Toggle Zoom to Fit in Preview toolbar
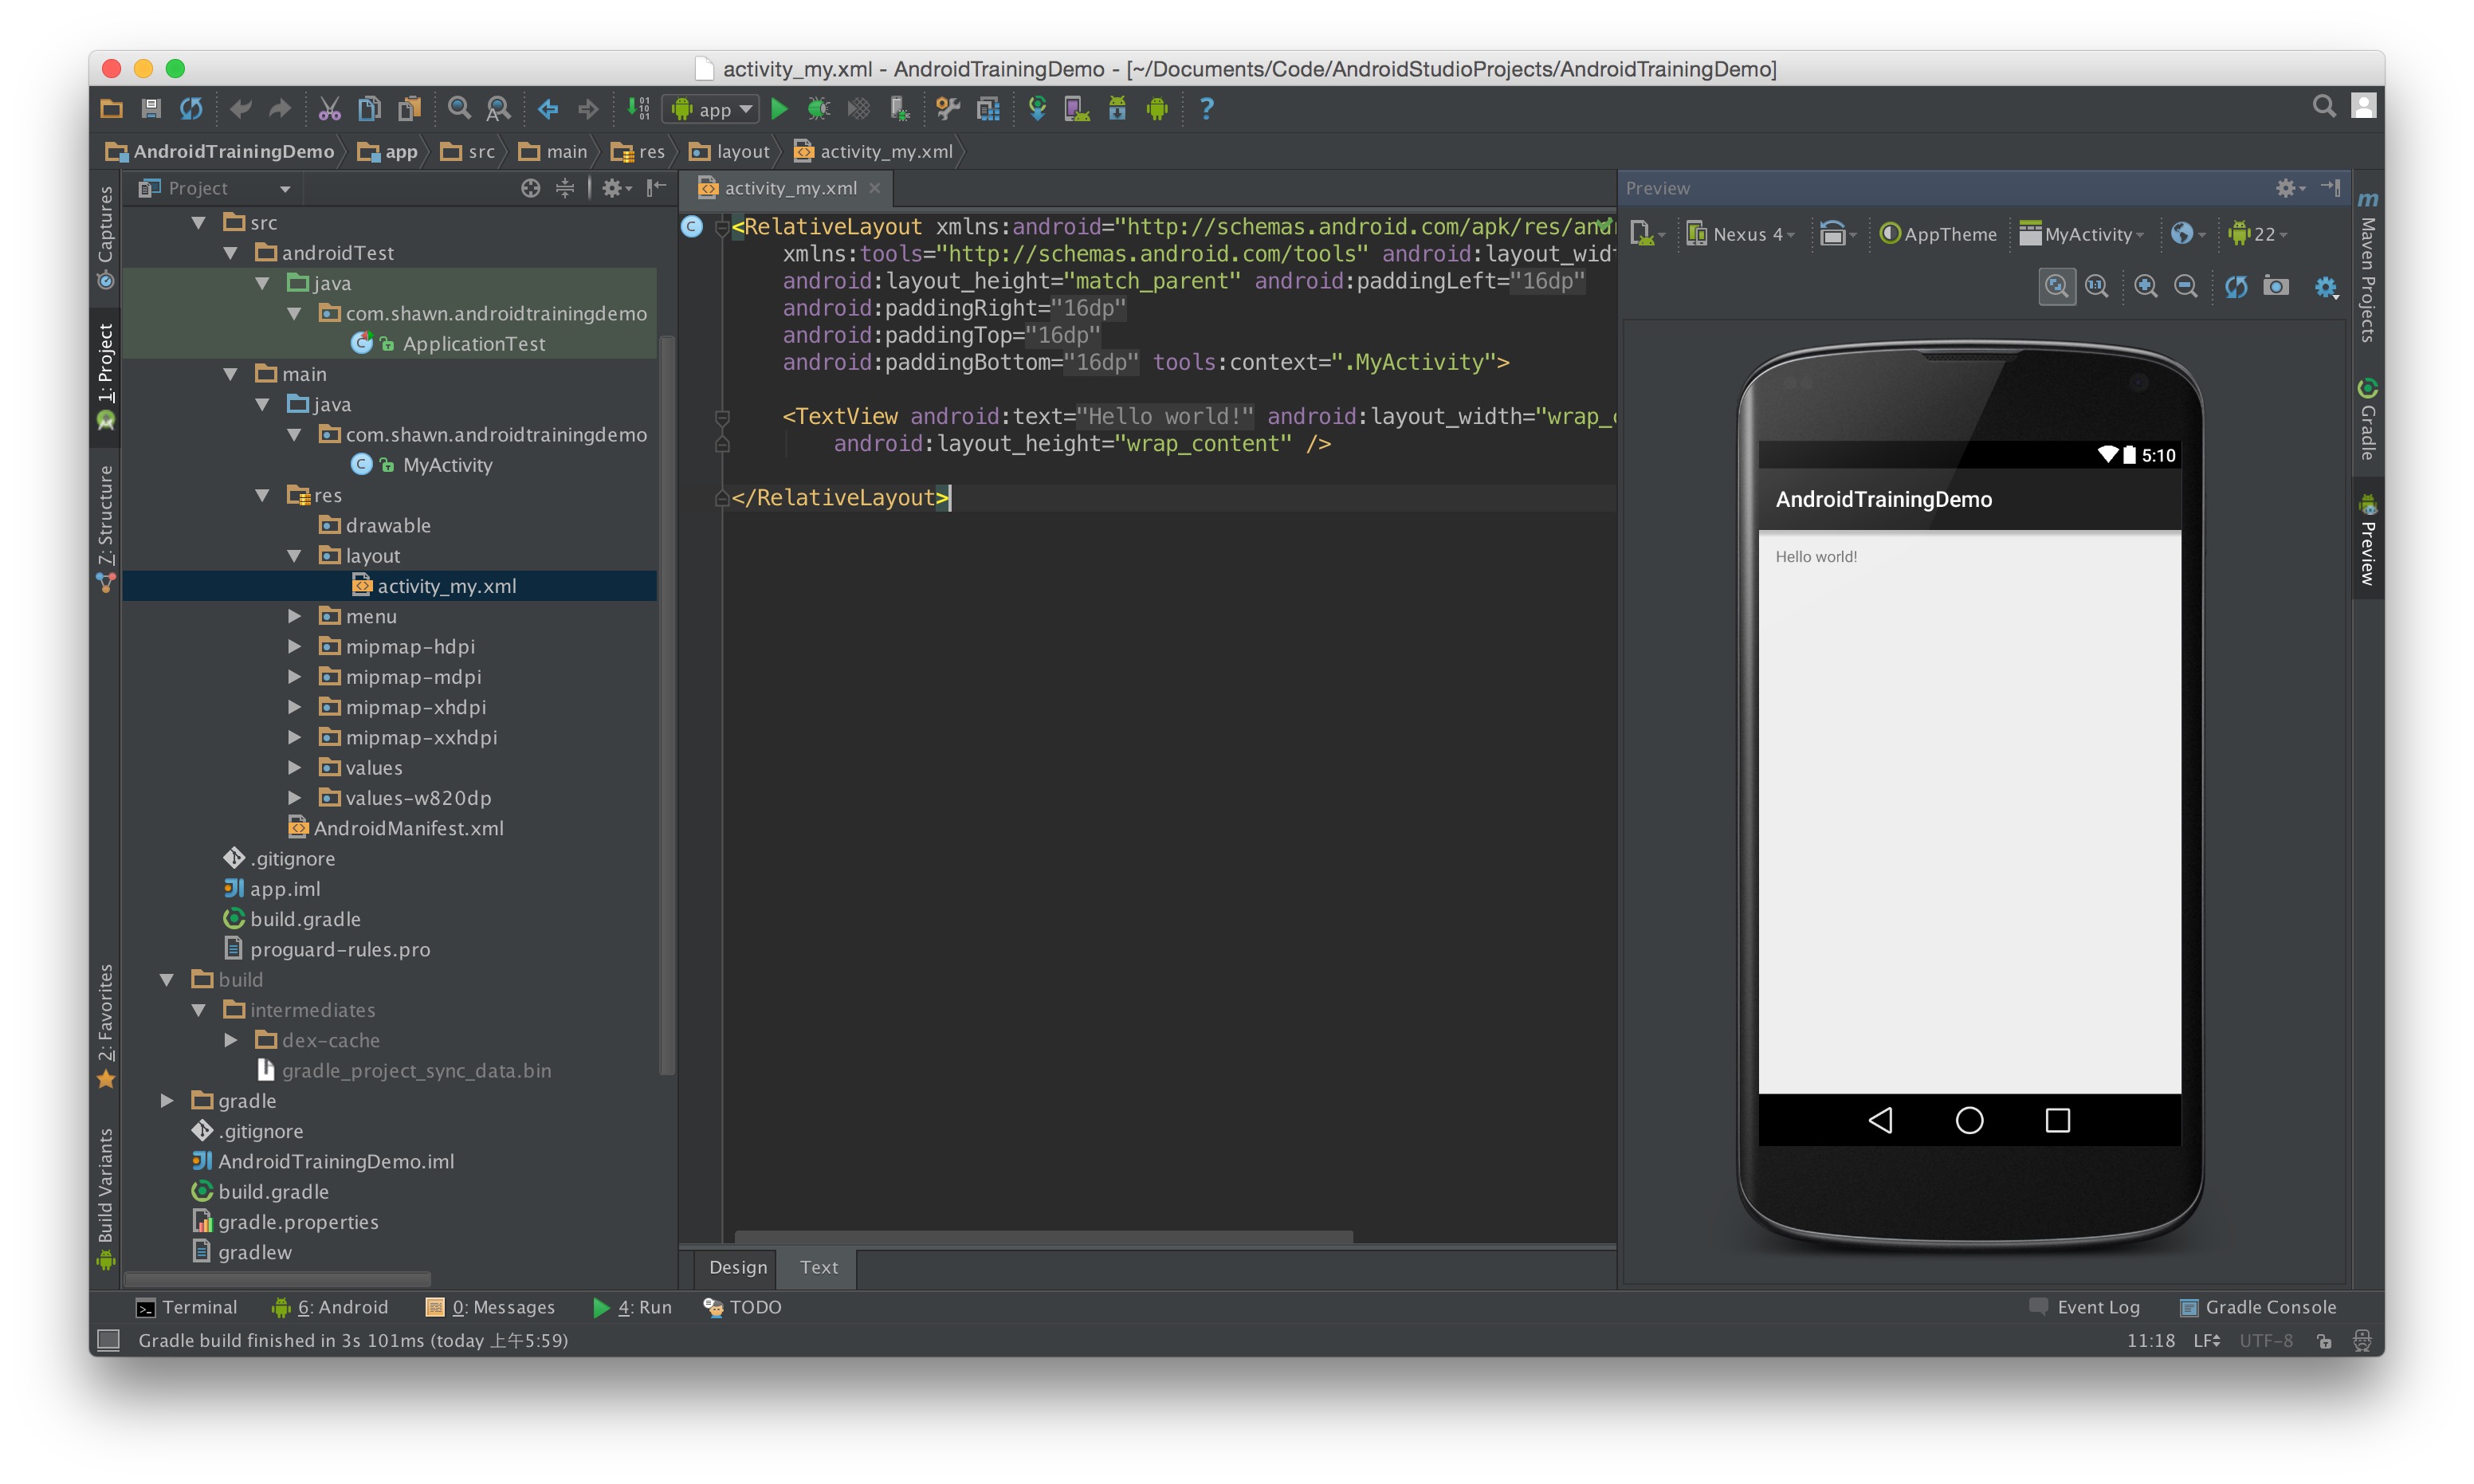The height and width of the screenshot is (1484, 2474). coord(2057,287)
